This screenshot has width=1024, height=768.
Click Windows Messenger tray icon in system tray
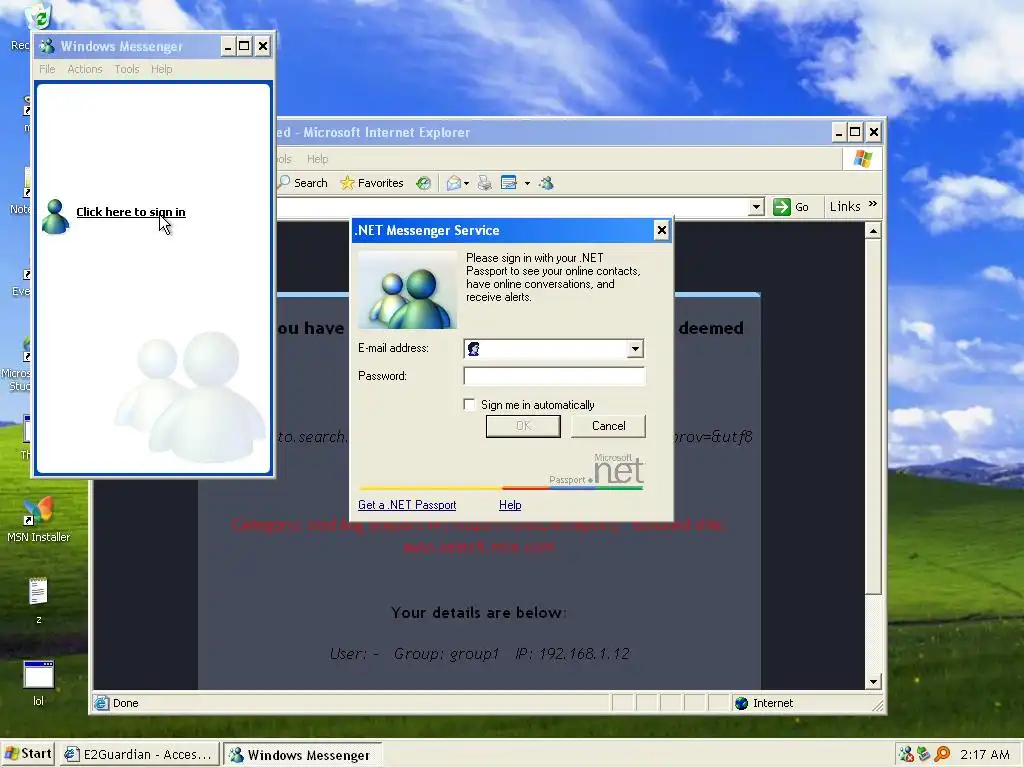pyautogui.click(x=906, y=754)
